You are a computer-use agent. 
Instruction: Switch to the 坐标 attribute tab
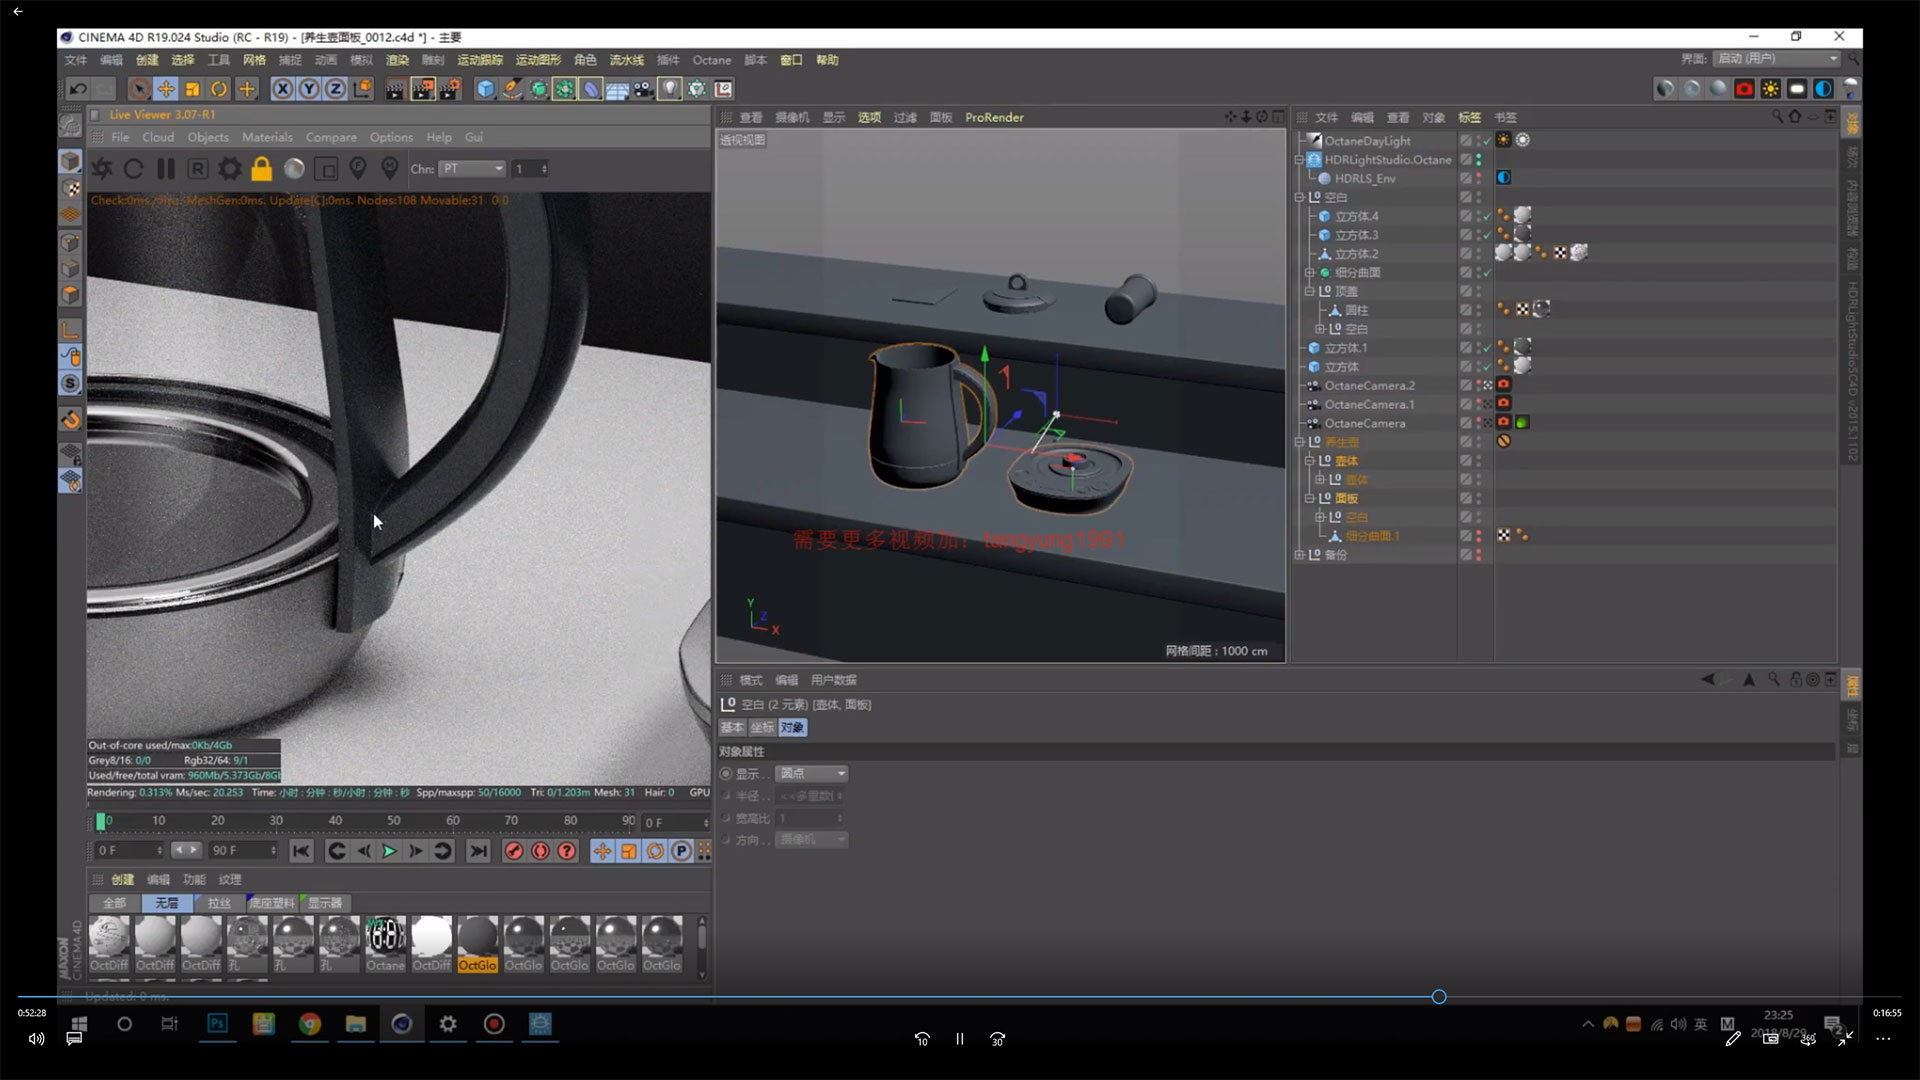(762, 728)
